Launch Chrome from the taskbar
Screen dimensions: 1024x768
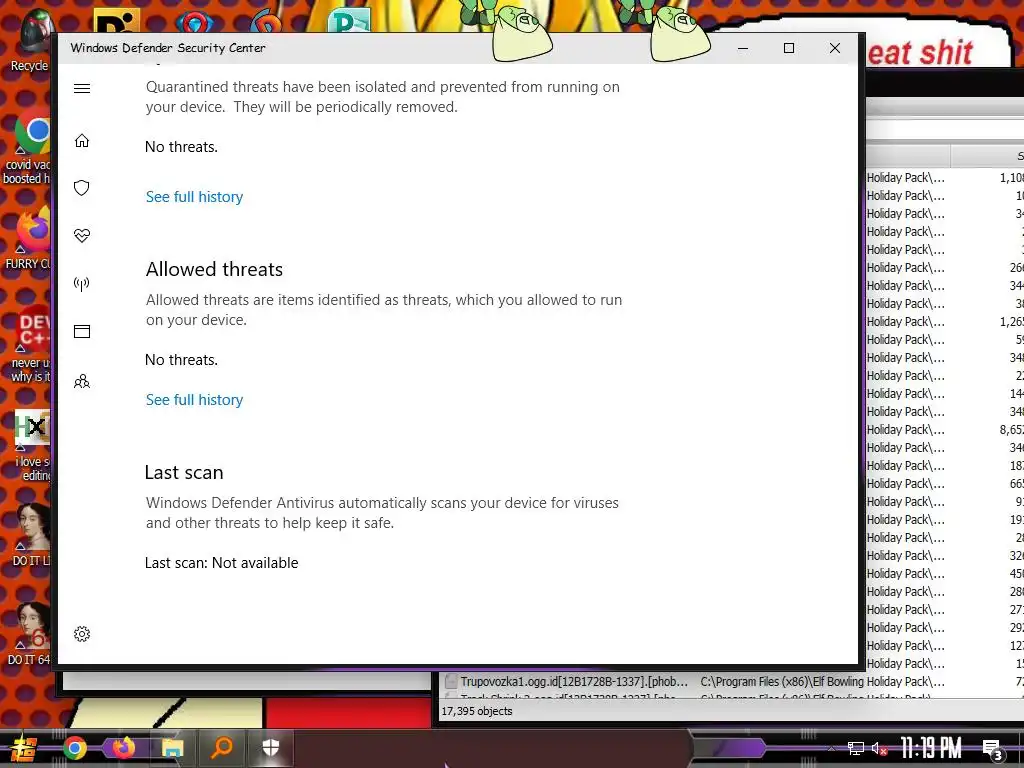pyautogui.click(x=75, y=748)
